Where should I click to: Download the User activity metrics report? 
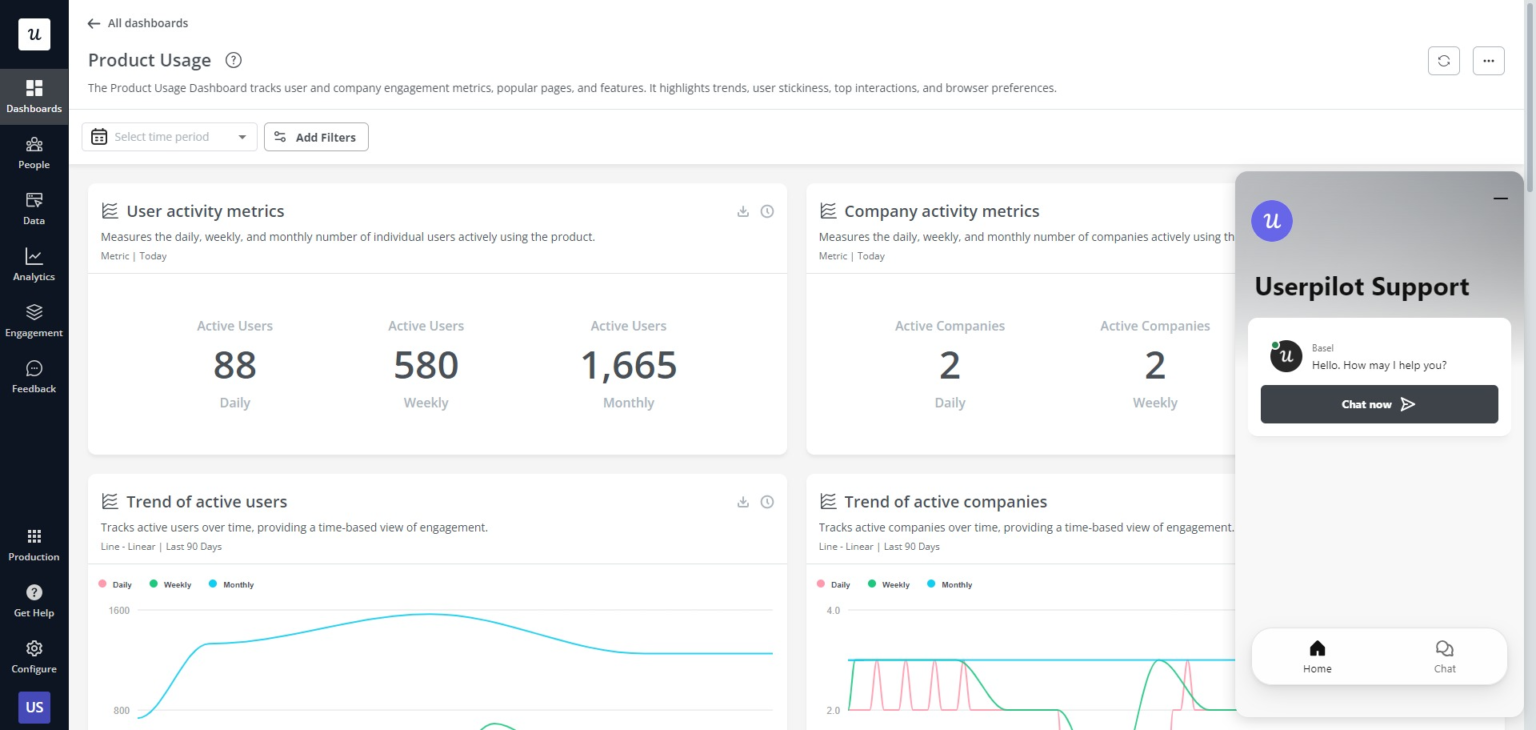(743, 211)
